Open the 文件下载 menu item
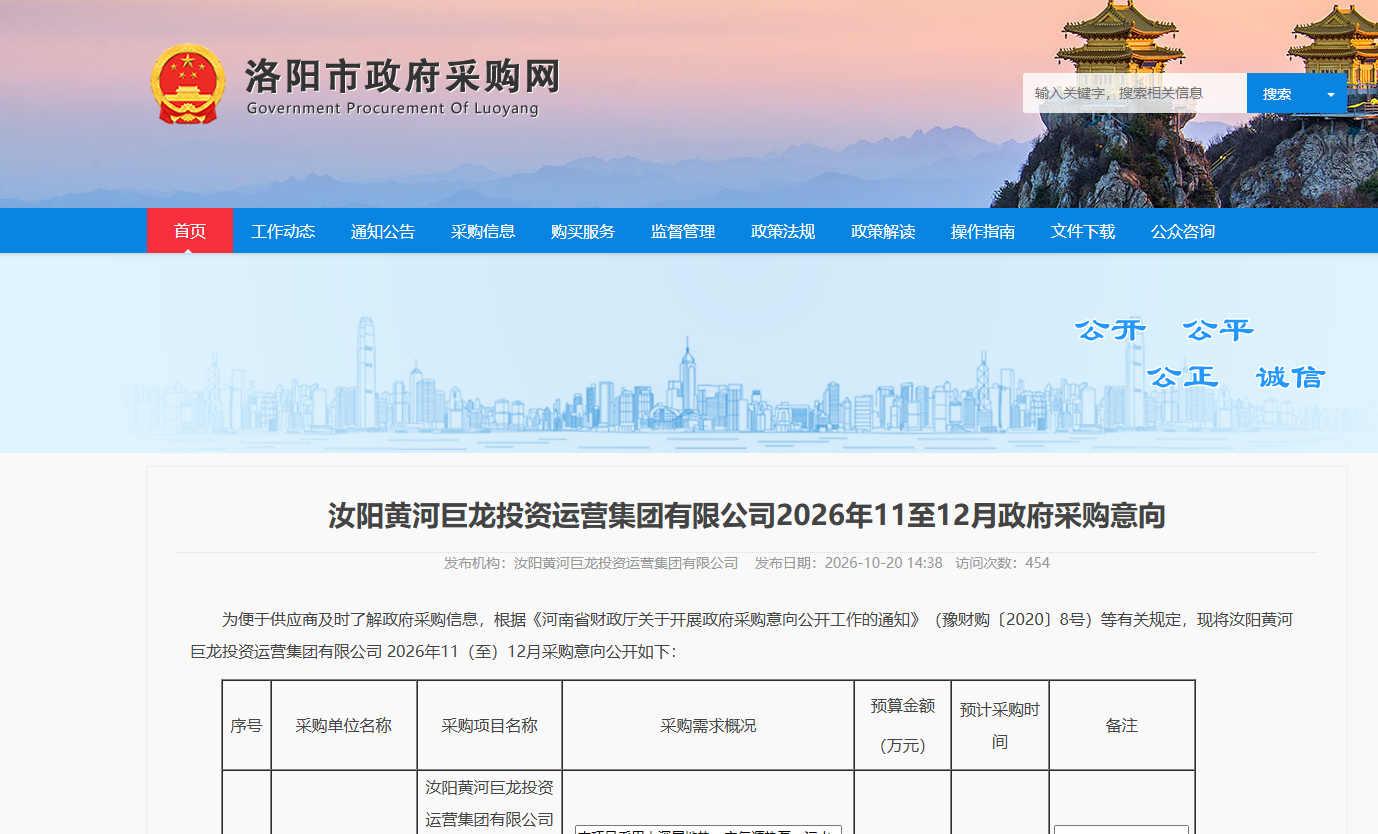The width and height of the screenshot is (1378, 834). point(1083,231)
